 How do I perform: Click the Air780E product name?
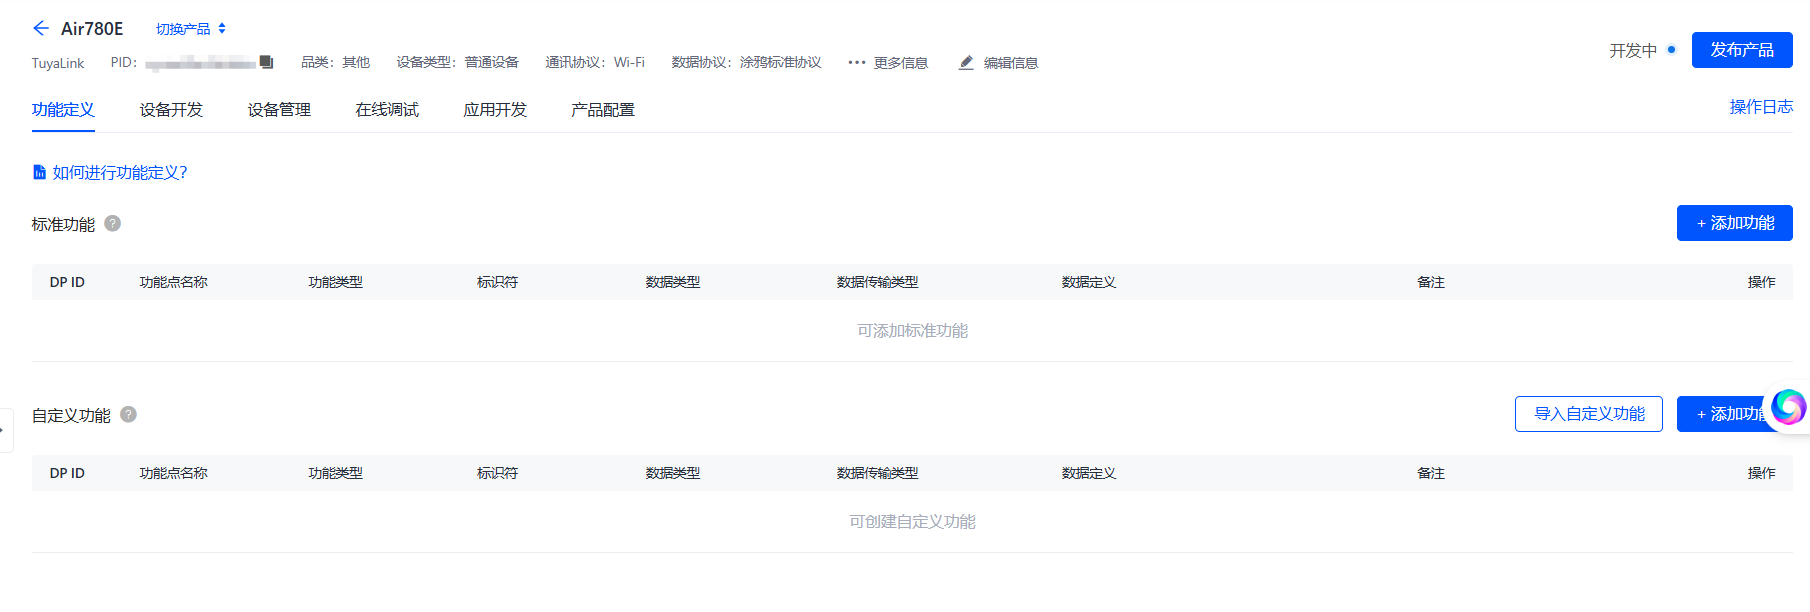pyautogui.click(x=92, y=29)
